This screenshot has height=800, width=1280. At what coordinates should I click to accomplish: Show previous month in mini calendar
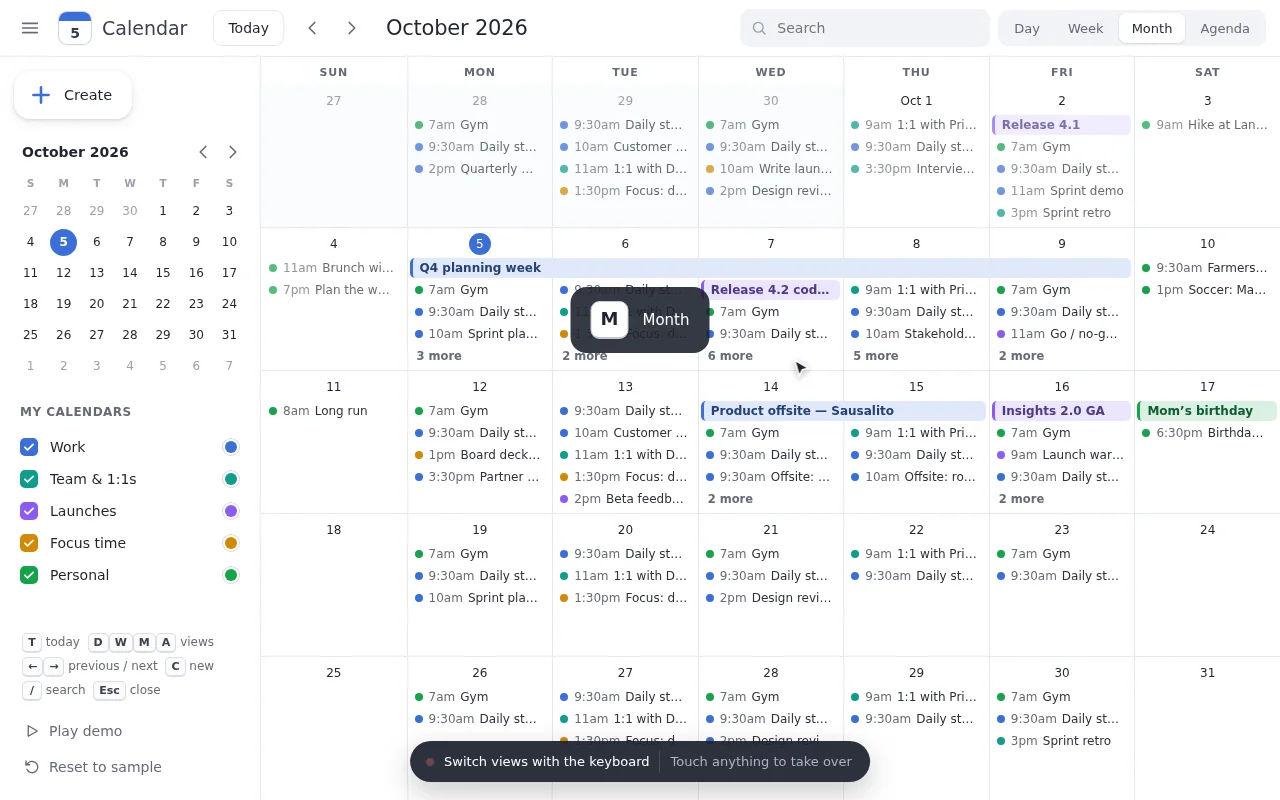point(203,152)
